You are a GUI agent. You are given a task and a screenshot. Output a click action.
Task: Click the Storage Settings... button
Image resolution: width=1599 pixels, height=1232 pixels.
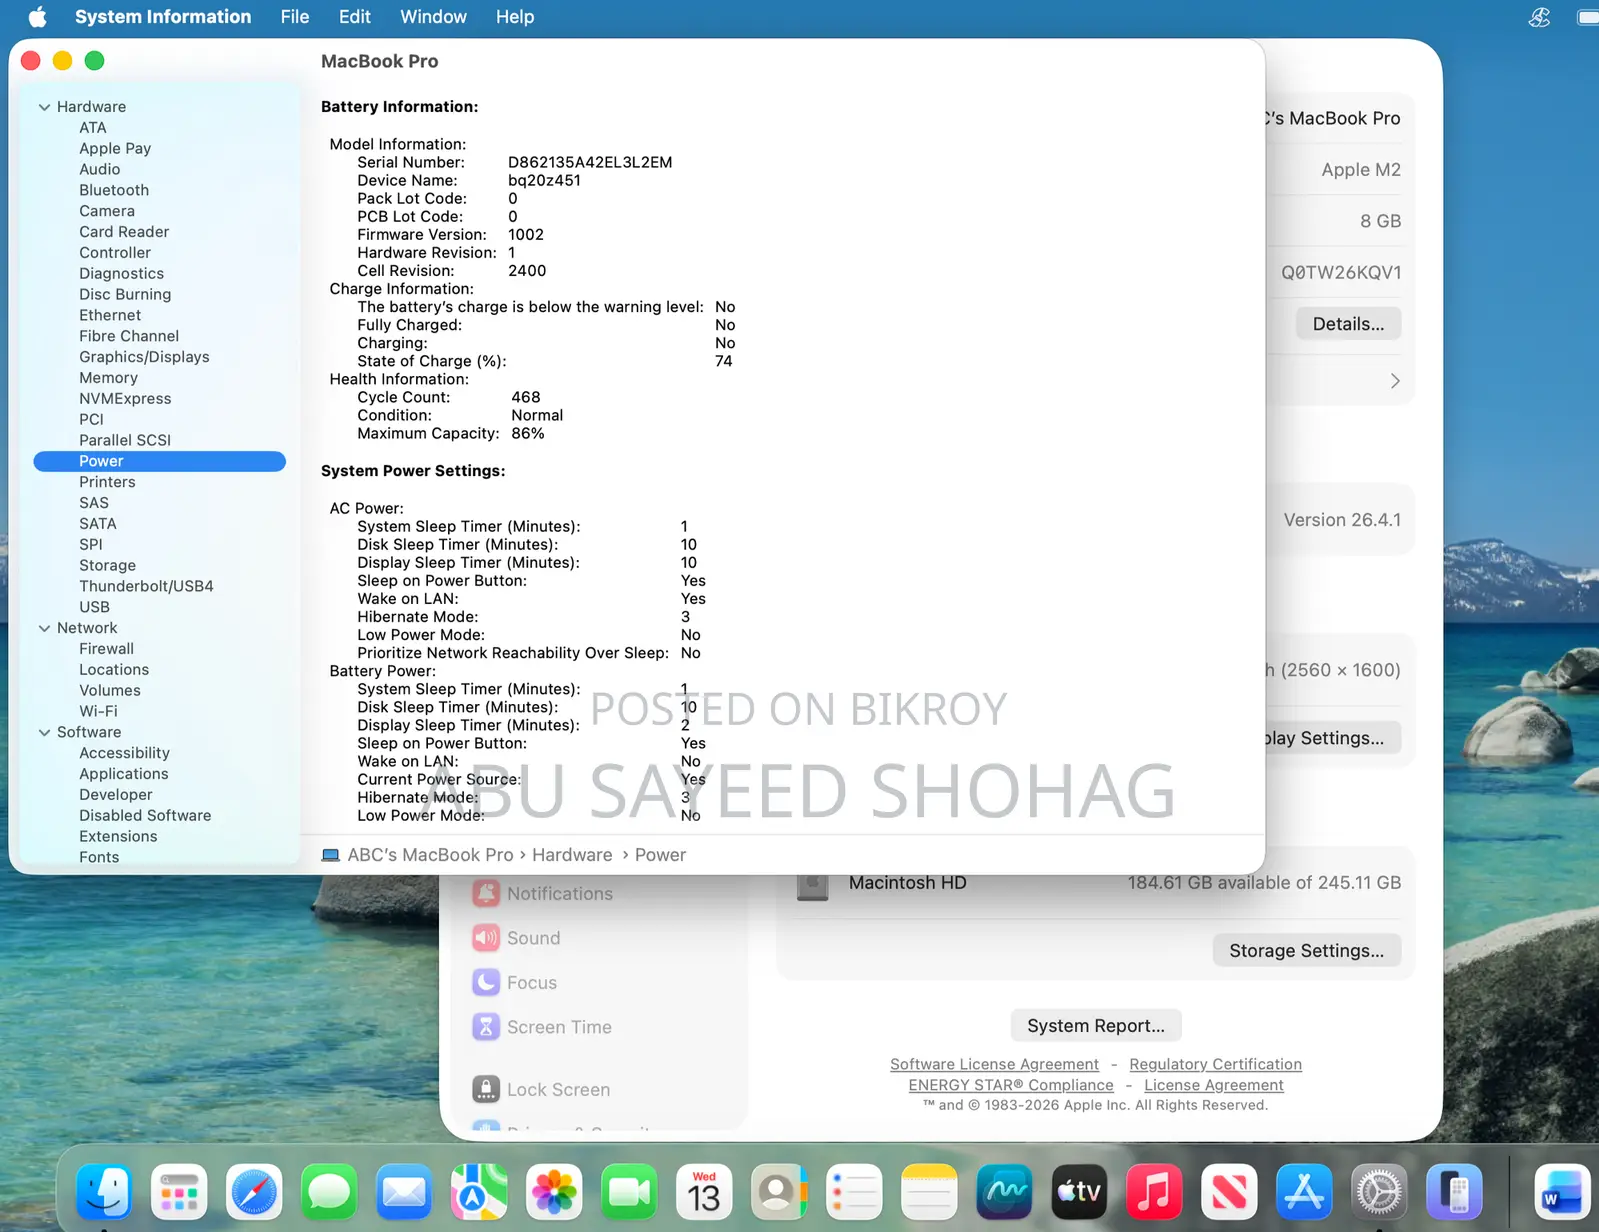(x=1306, y=950)
